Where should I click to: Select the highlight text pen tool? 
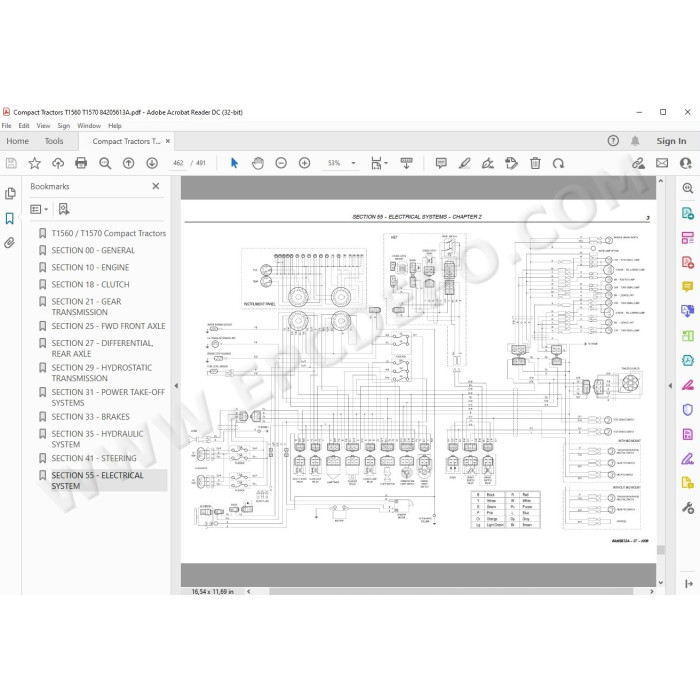pos(465,163)
